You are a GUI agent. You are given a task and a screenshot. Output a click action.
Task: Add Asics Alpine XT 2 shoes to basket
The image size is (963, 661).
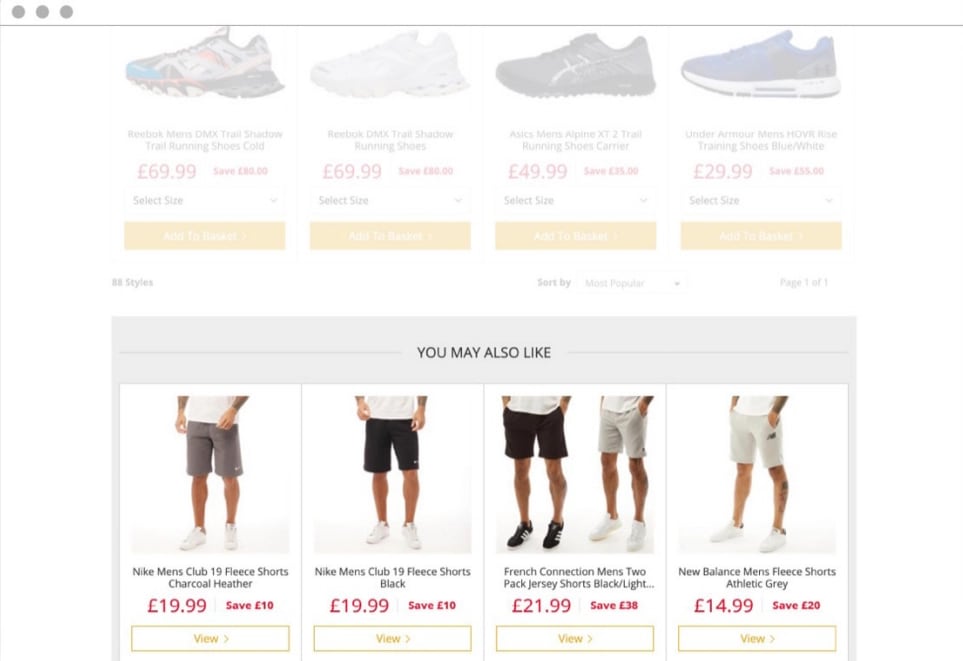tap(574, 234)
